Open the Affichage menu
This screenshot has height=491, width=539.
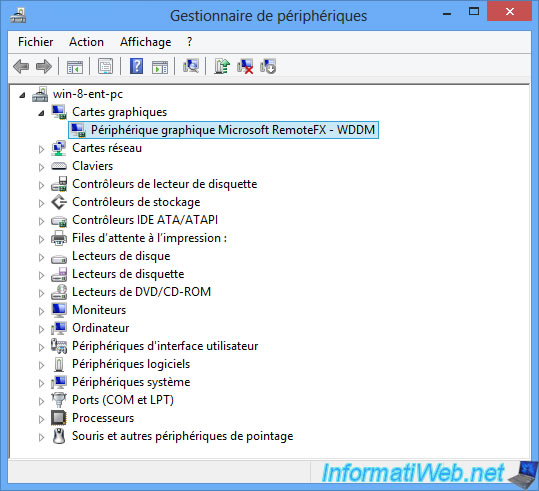(x=145, y=42)
